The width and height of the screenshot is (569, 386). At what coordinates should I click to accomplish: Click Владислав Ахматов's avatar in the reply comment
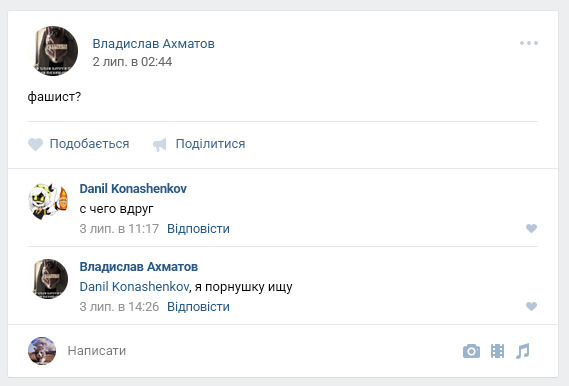click(50, 279)
